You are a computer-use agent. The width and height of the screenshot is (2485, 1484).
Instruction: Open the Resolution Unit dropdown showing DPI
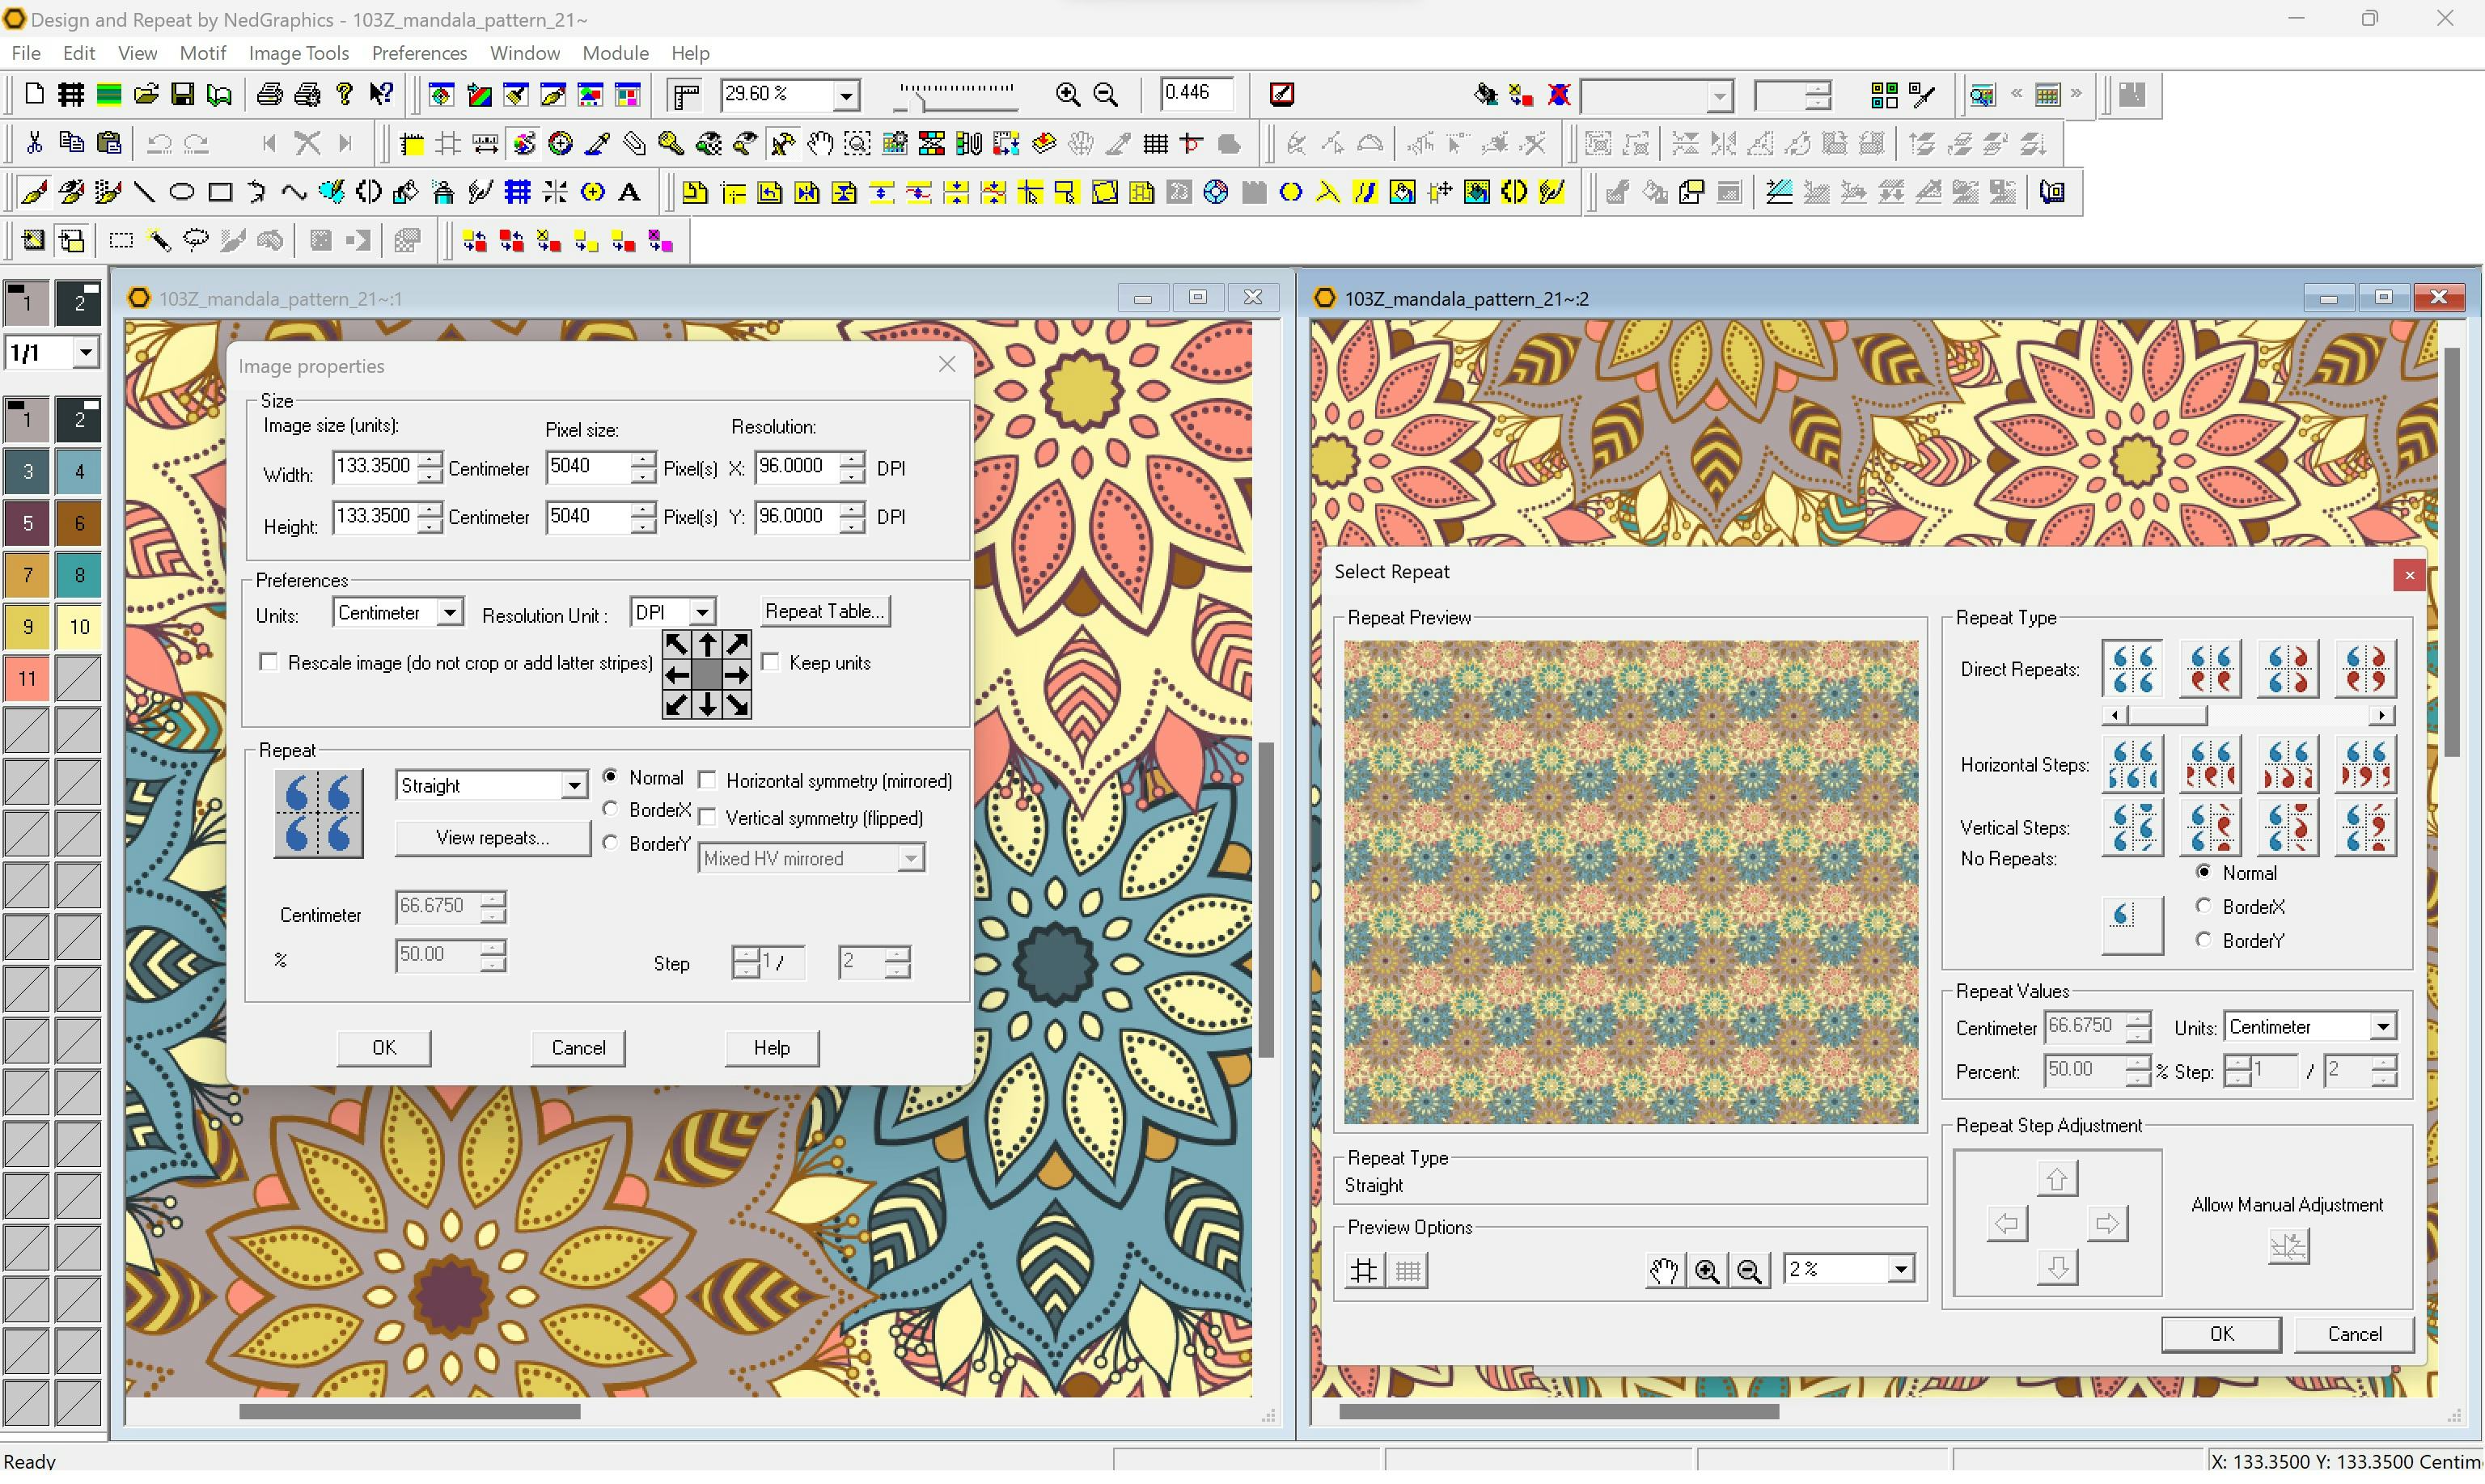(702, 612)
